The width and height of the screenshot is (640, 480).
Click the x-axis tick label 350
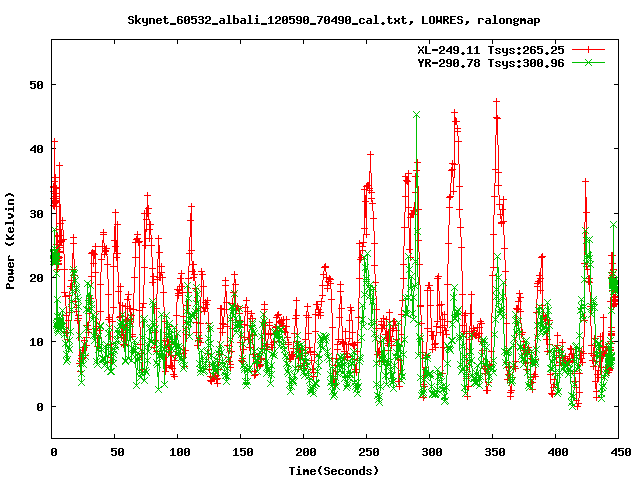(495, 452)
